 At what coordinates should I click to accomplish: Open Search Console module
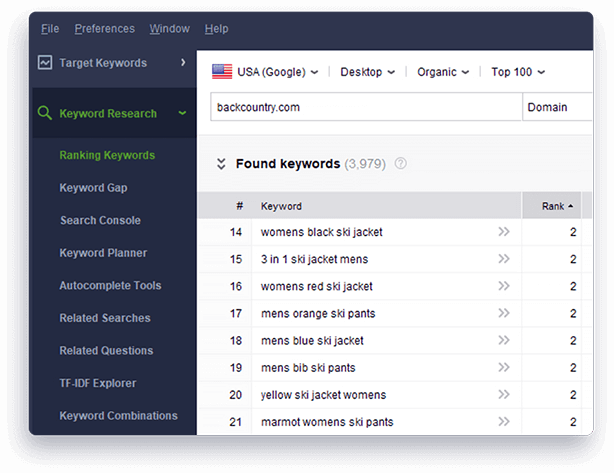[x=100, y=220]
